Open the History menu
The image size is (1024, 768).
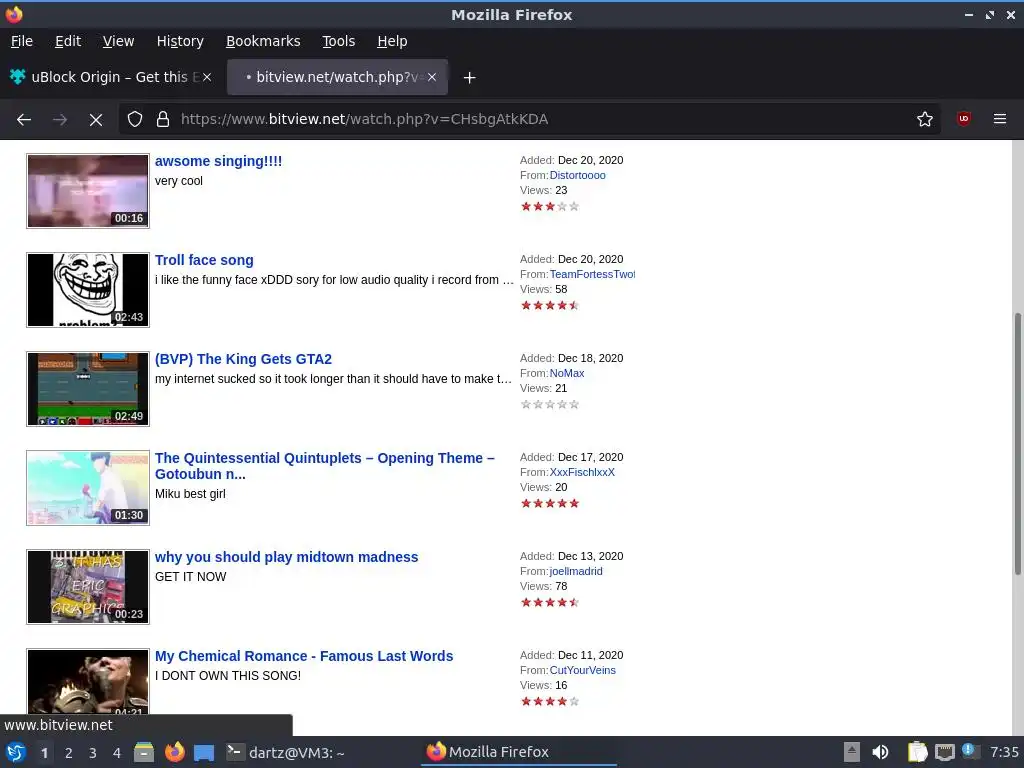coord(180,41)
